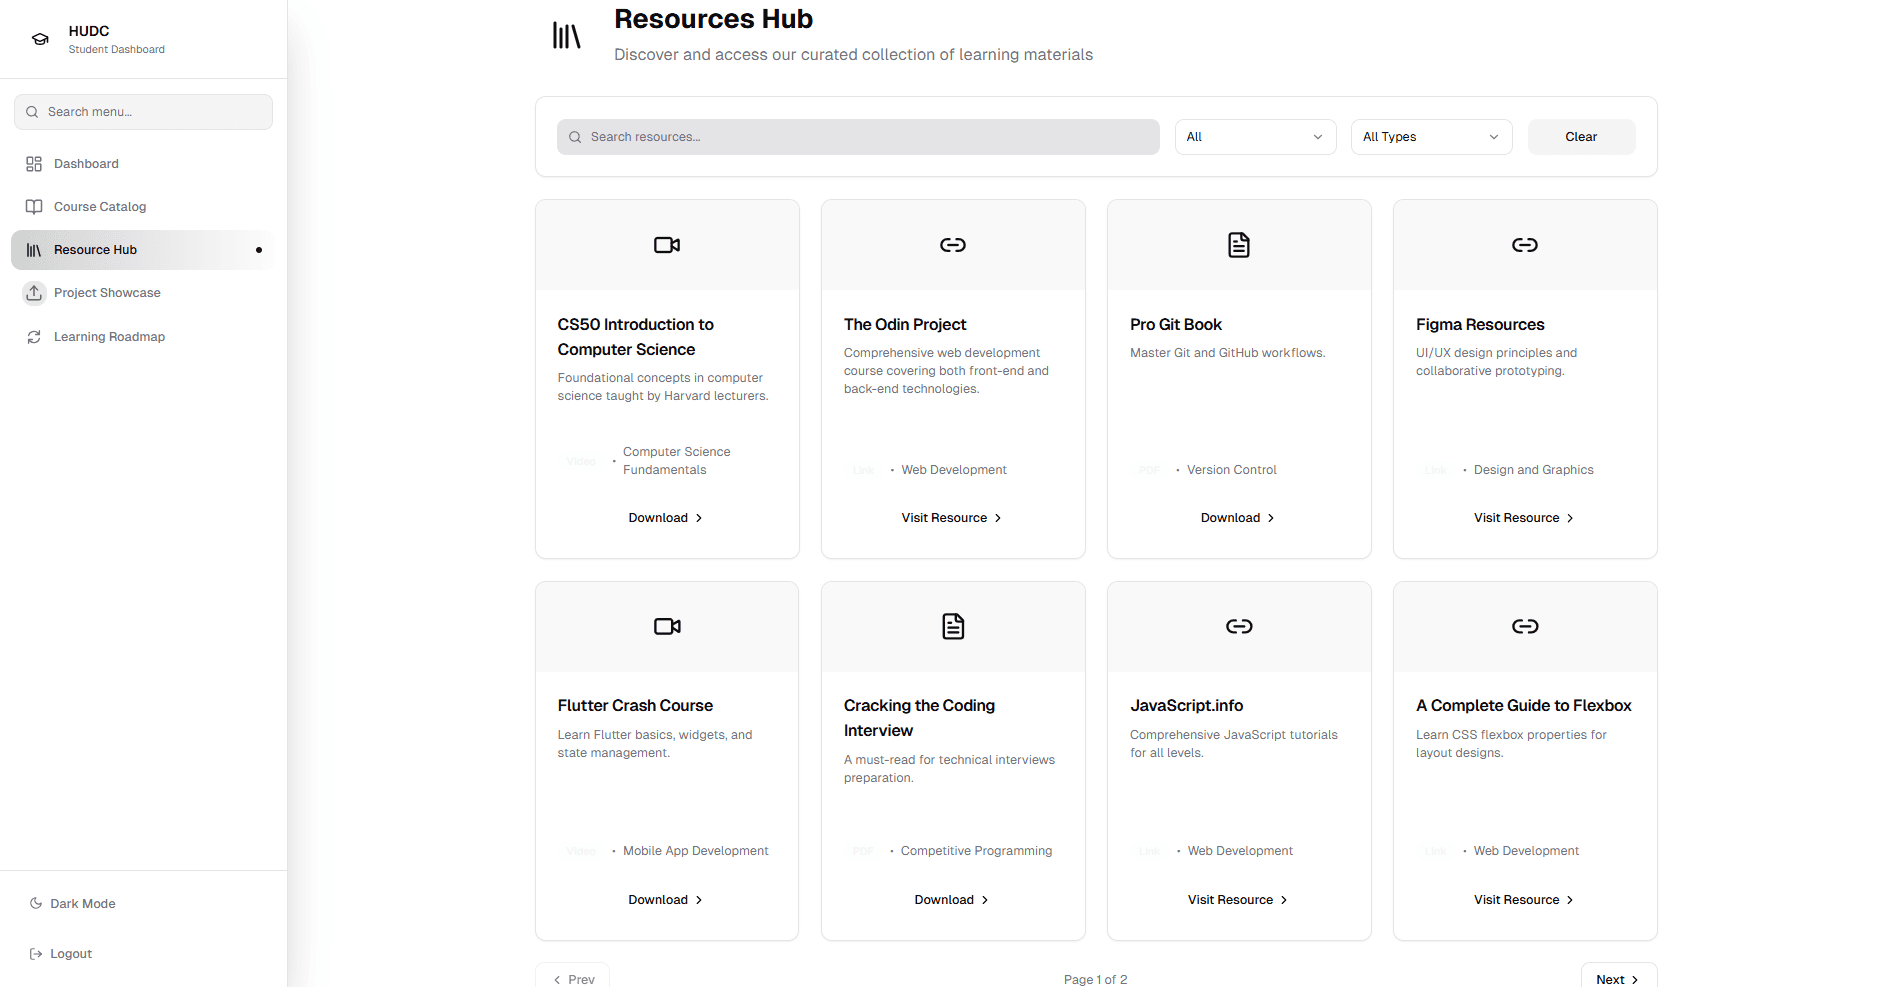This screenshot has width=1898, height=987.
Task: Click the video icon on Flutter Crash Course
Action: (x=667, y=627)
